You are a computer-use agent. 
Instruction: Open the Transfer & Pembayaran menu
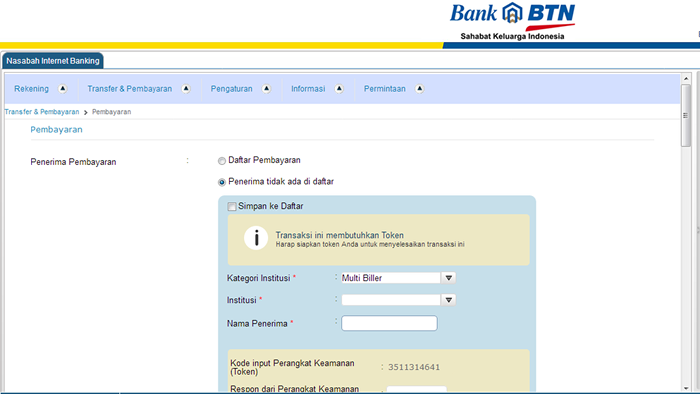tap(129, 89)
